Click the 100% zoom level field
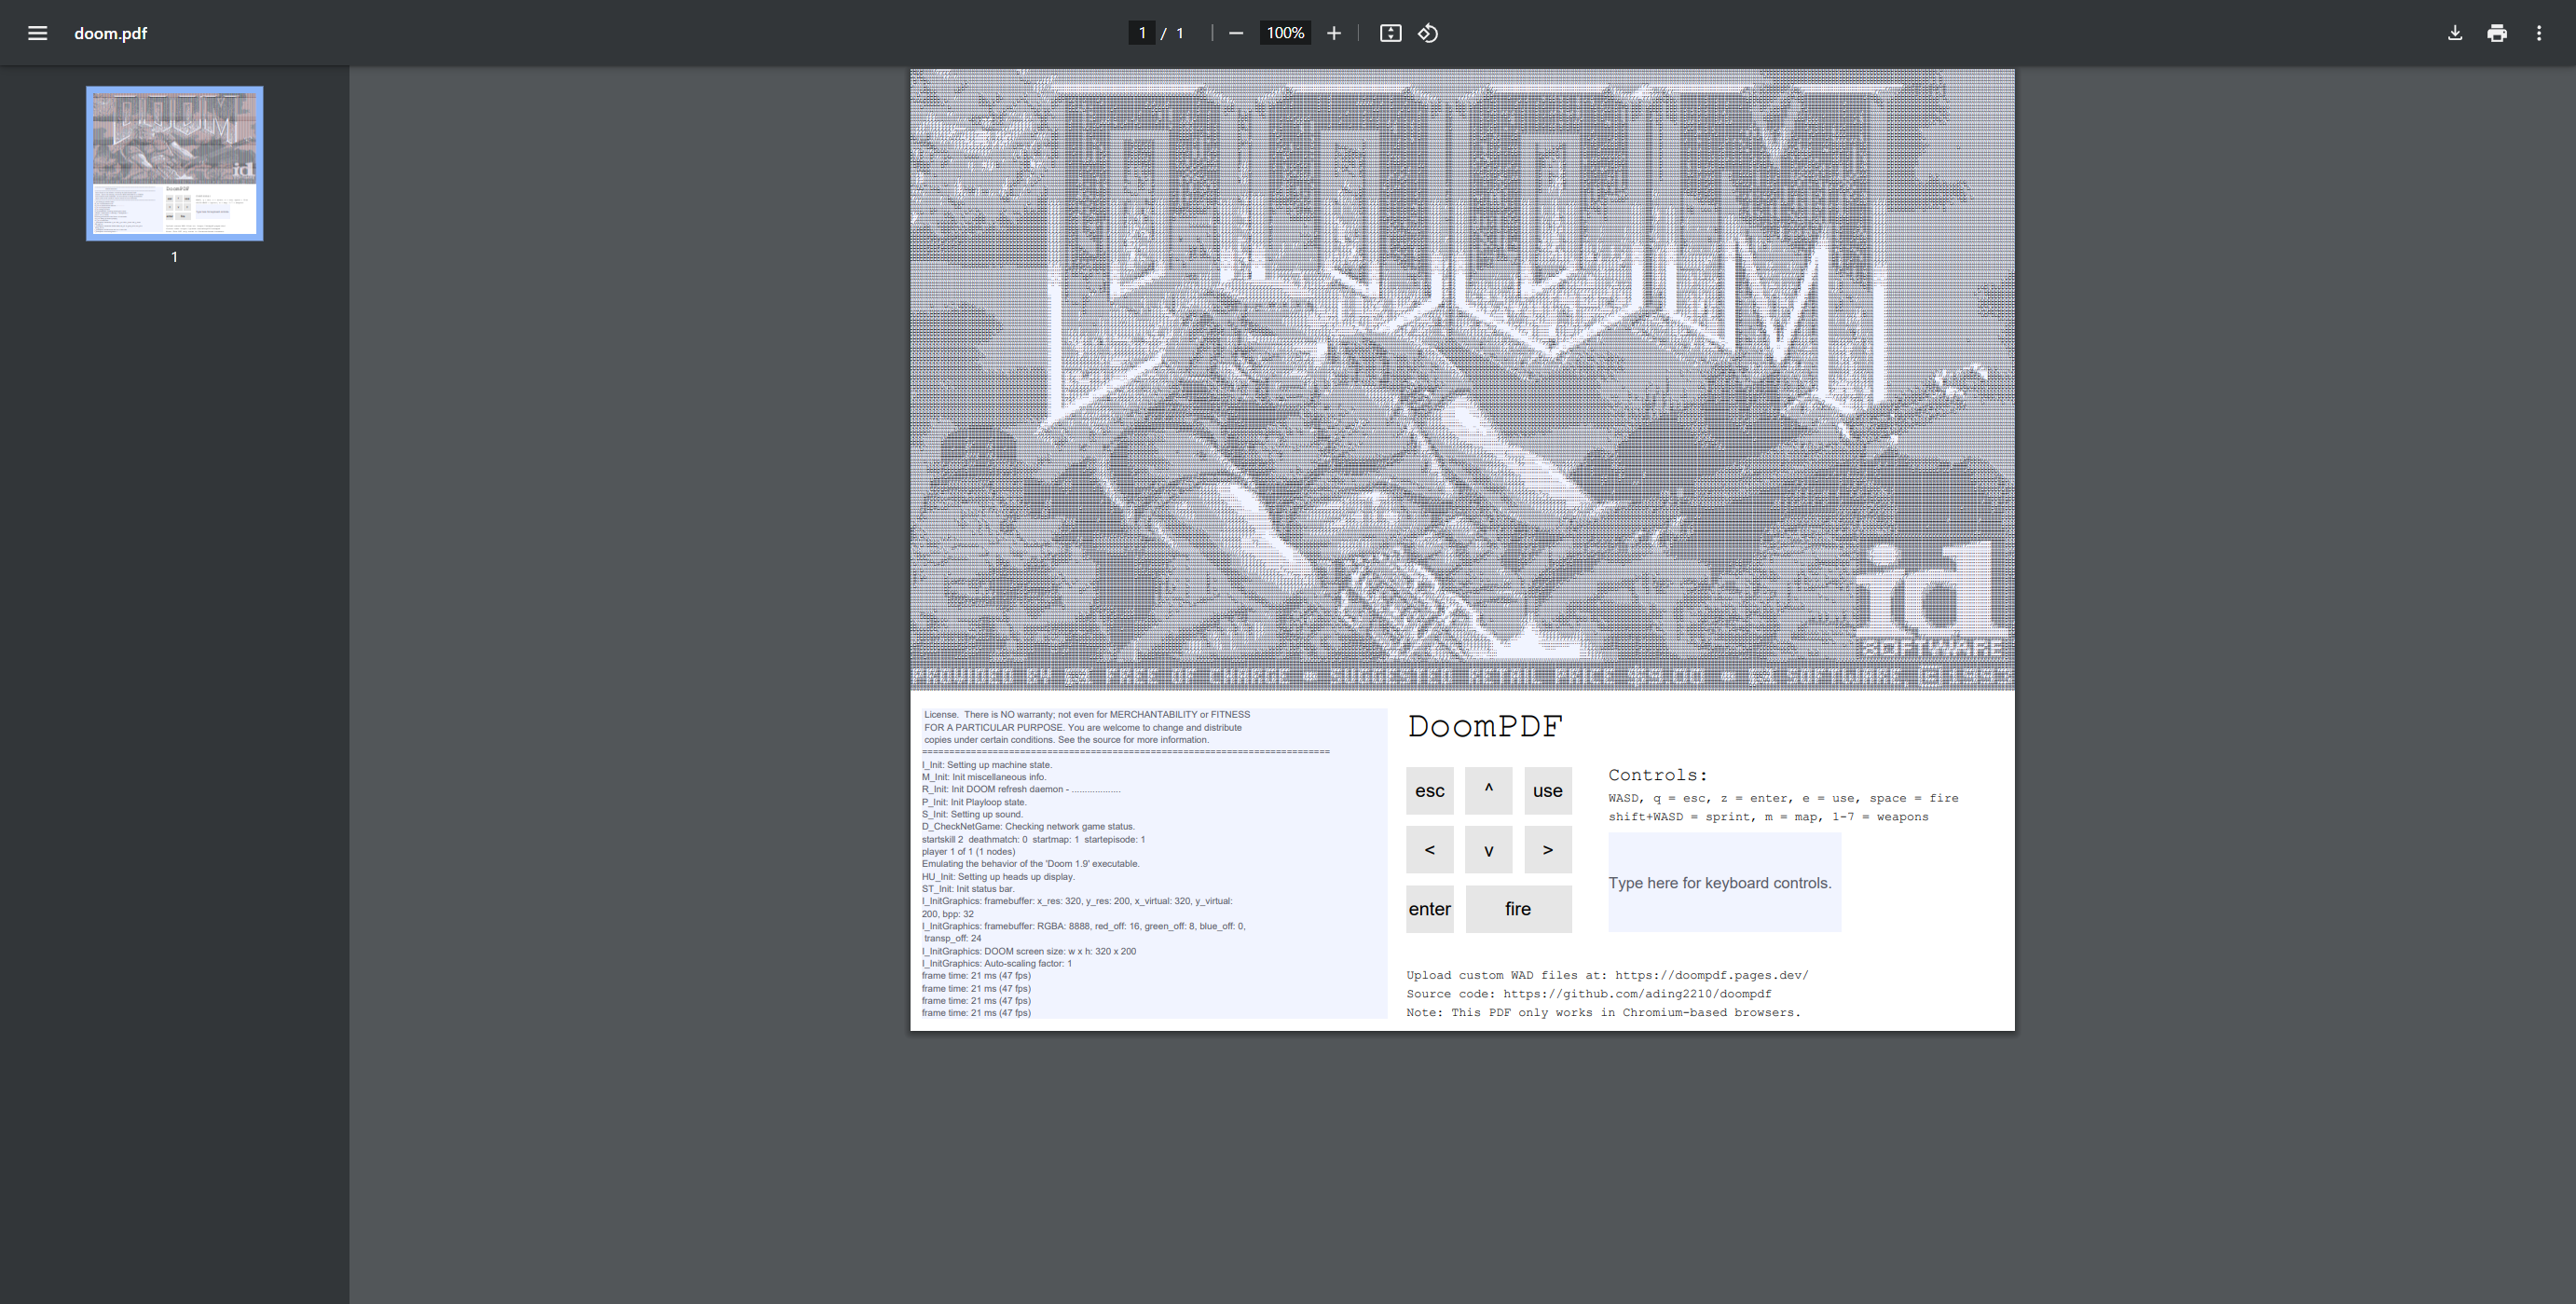The image size is (2576, 1304). pos(1285,33)
